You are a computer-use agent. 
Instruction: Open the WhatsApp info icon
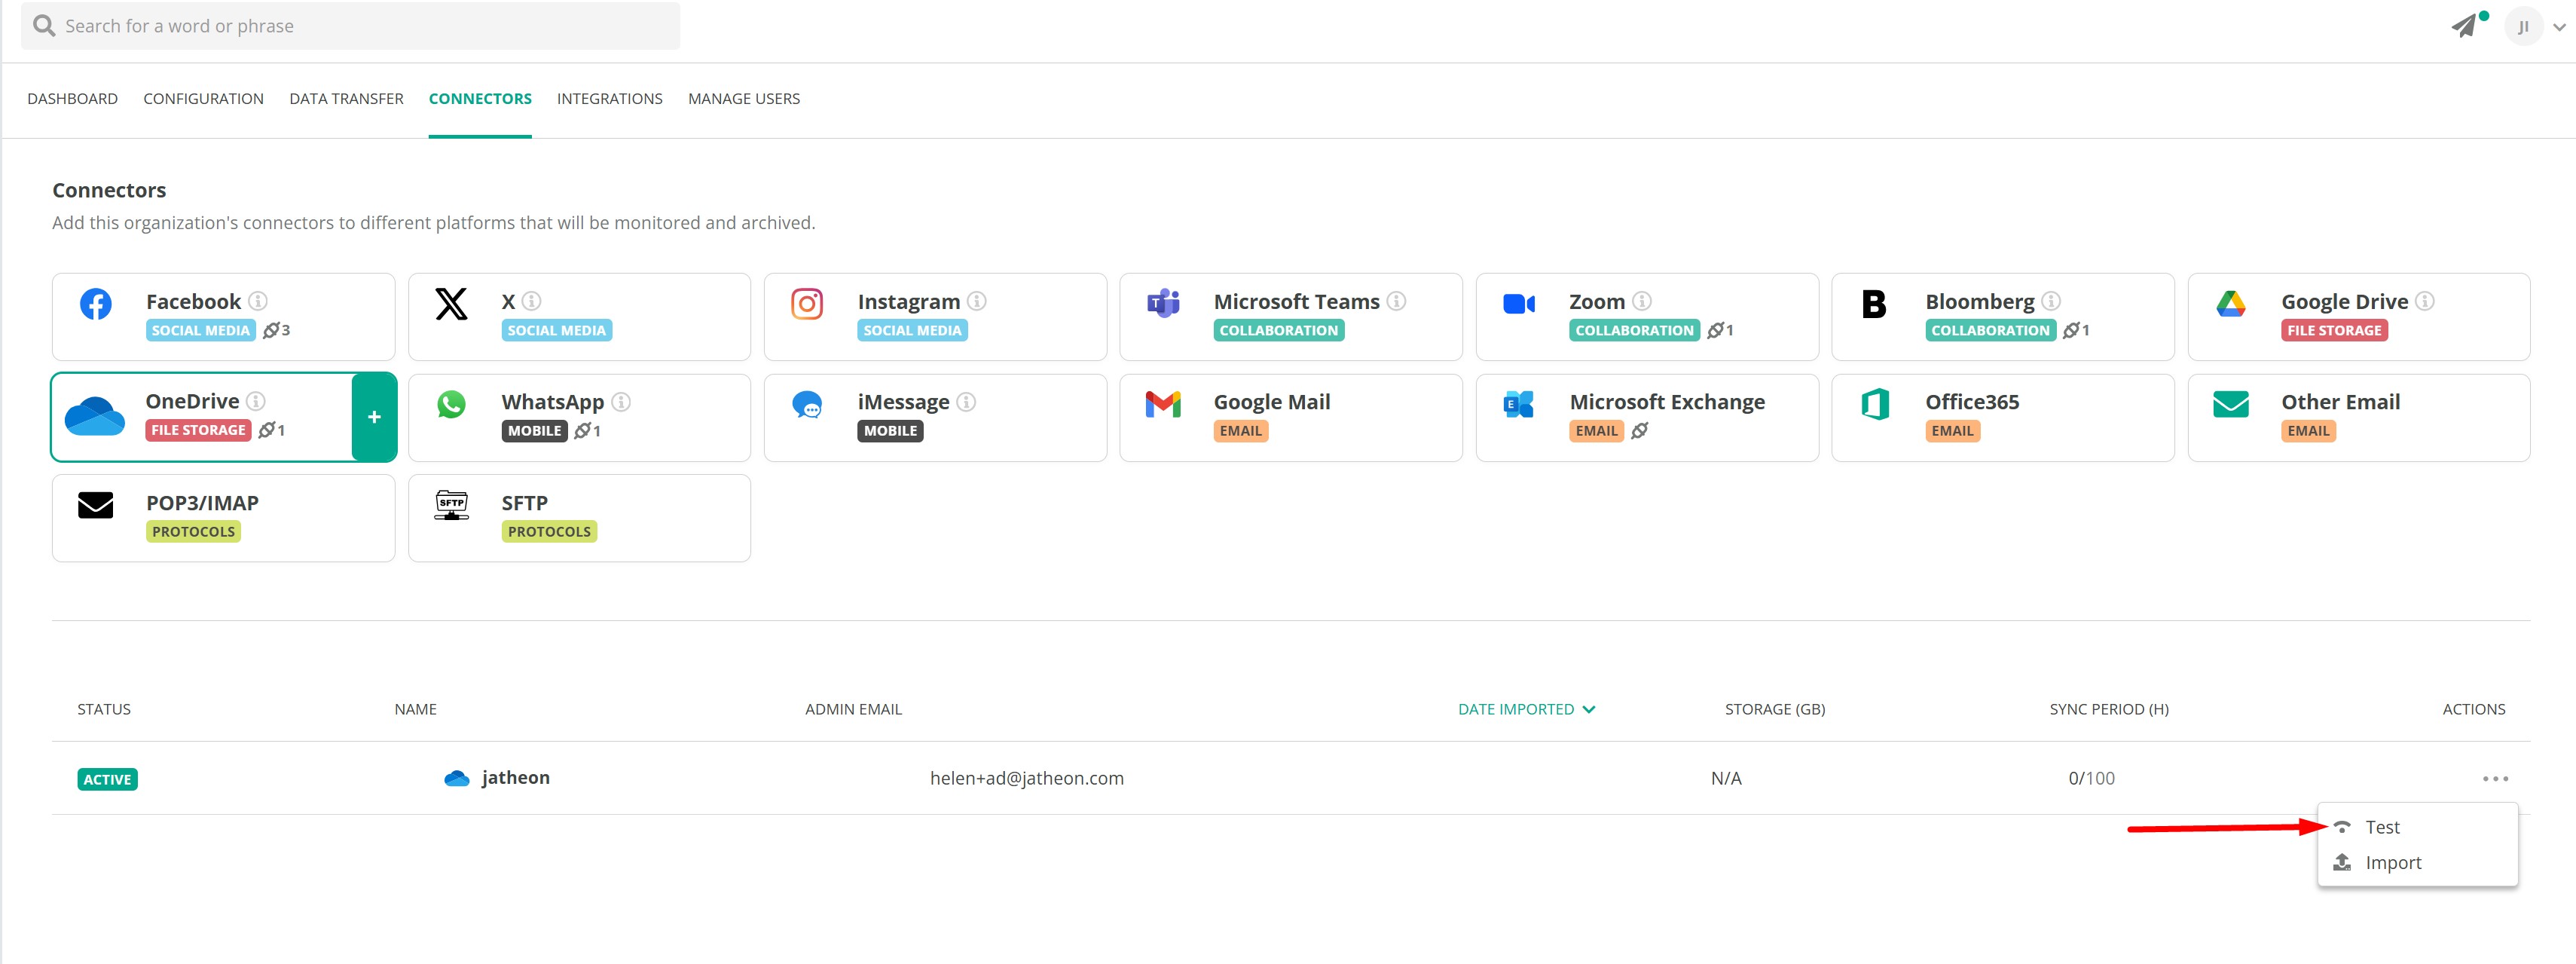621,402
